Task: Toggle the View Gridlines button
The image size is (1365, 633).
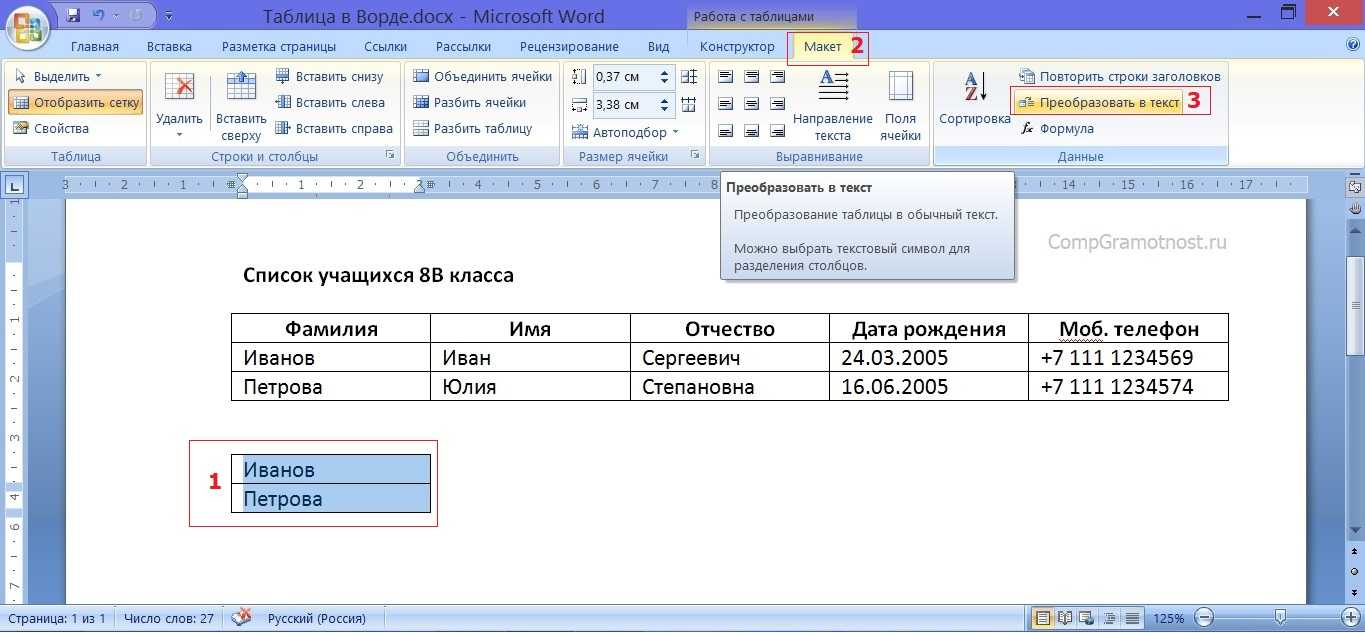Action: pos(76,102)
